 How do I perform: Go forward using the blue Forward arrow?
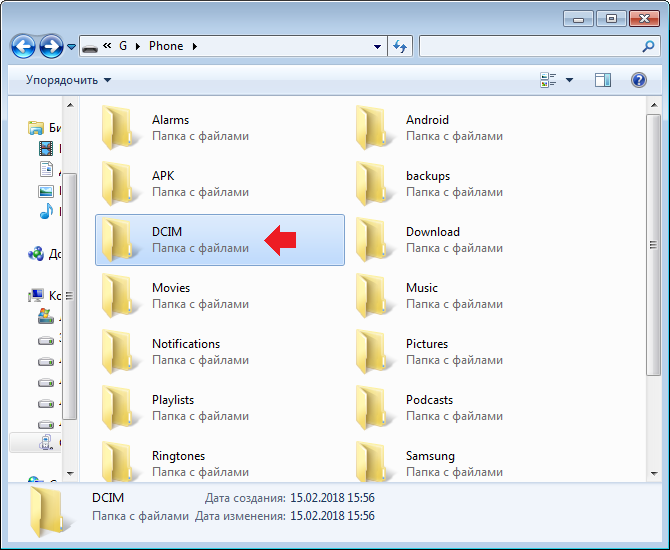51,46
